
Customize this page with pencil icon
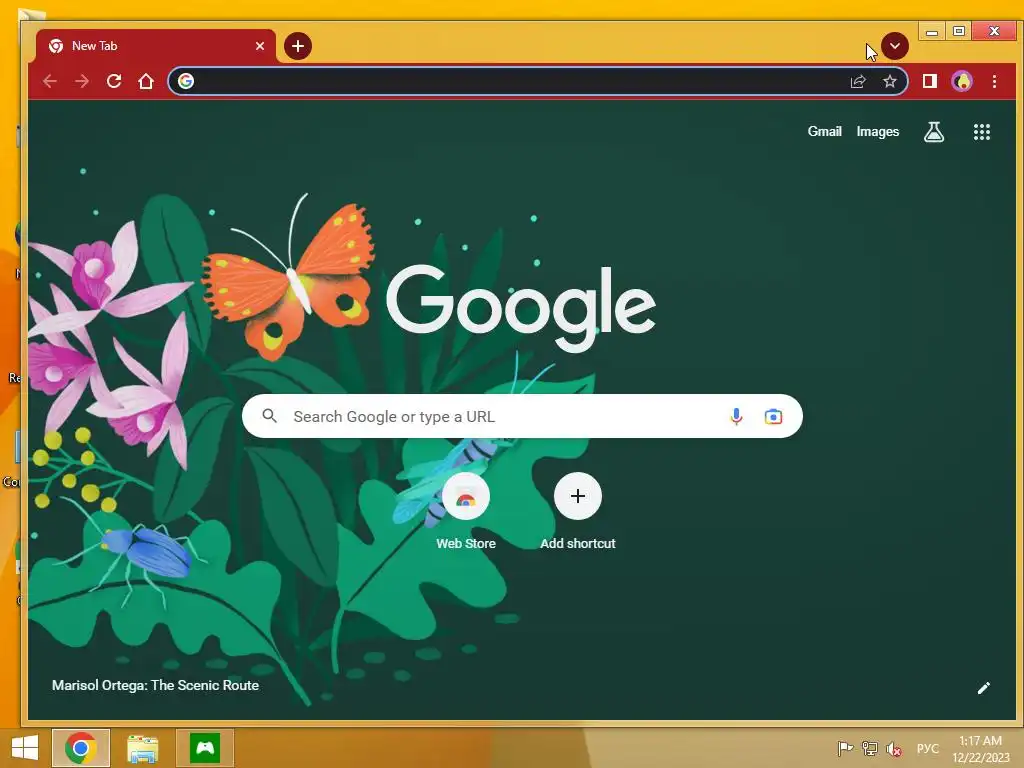pos(984,688)
